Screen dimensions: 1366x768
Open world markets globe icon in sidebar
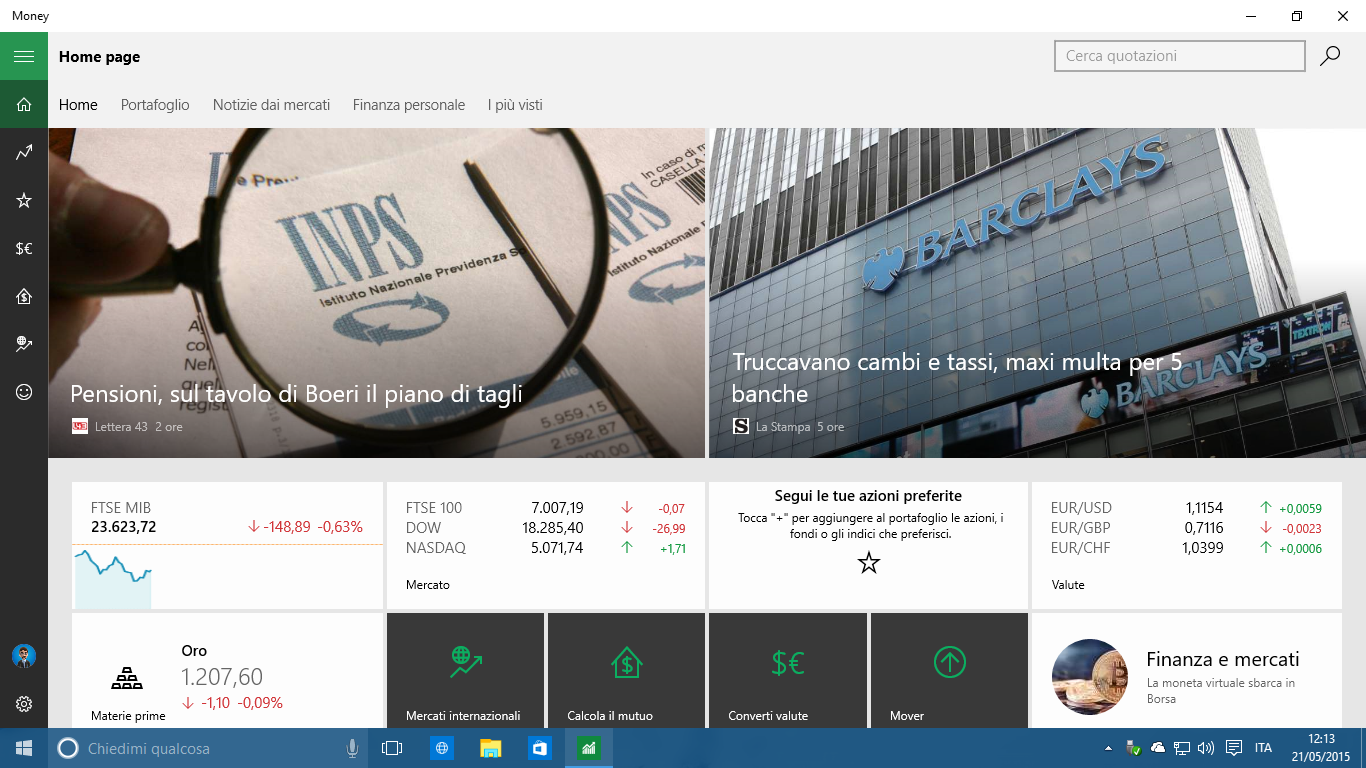(24, 344)
